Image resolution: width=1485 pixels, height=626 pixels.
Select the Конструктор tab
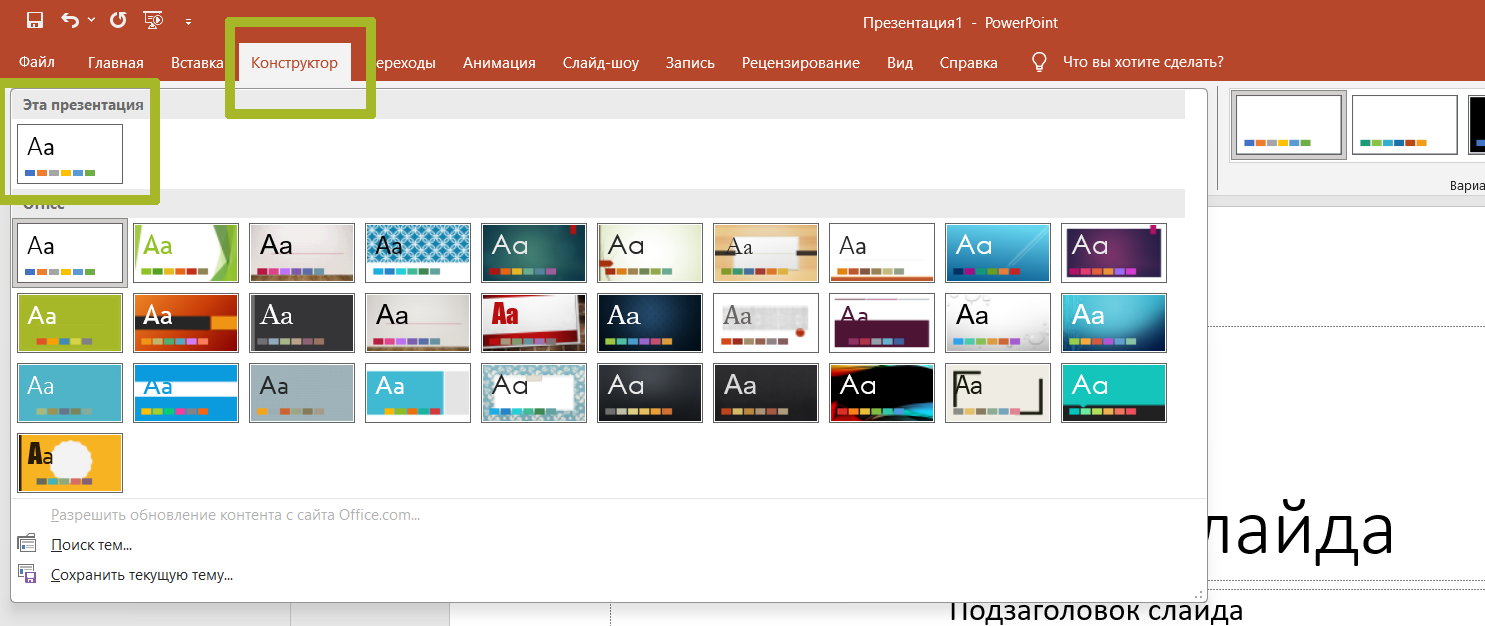coord(295,63)
